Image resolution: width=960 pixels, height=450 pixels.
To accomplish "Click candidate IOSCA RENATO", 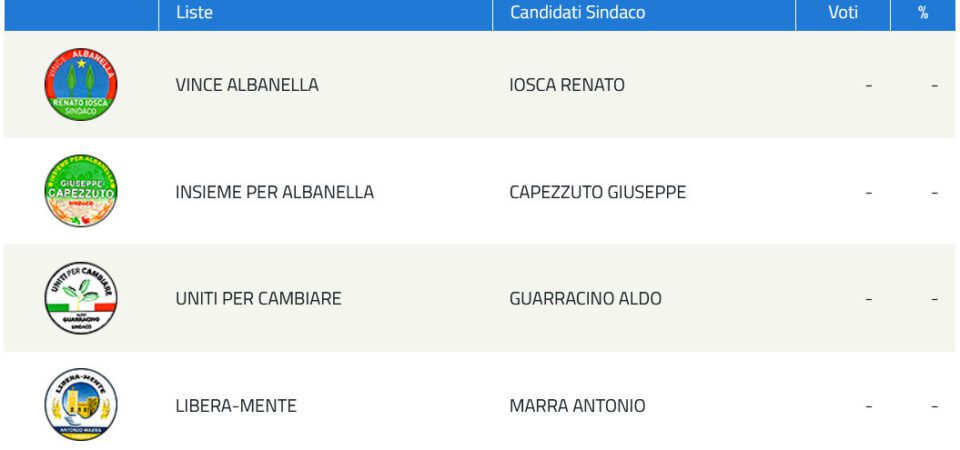I will 567,85.
